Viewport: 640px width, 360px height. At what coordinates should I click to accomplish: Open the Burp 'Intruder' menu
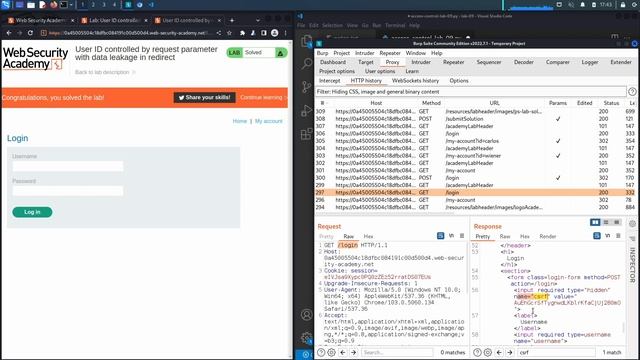click(x=364, y=53)
